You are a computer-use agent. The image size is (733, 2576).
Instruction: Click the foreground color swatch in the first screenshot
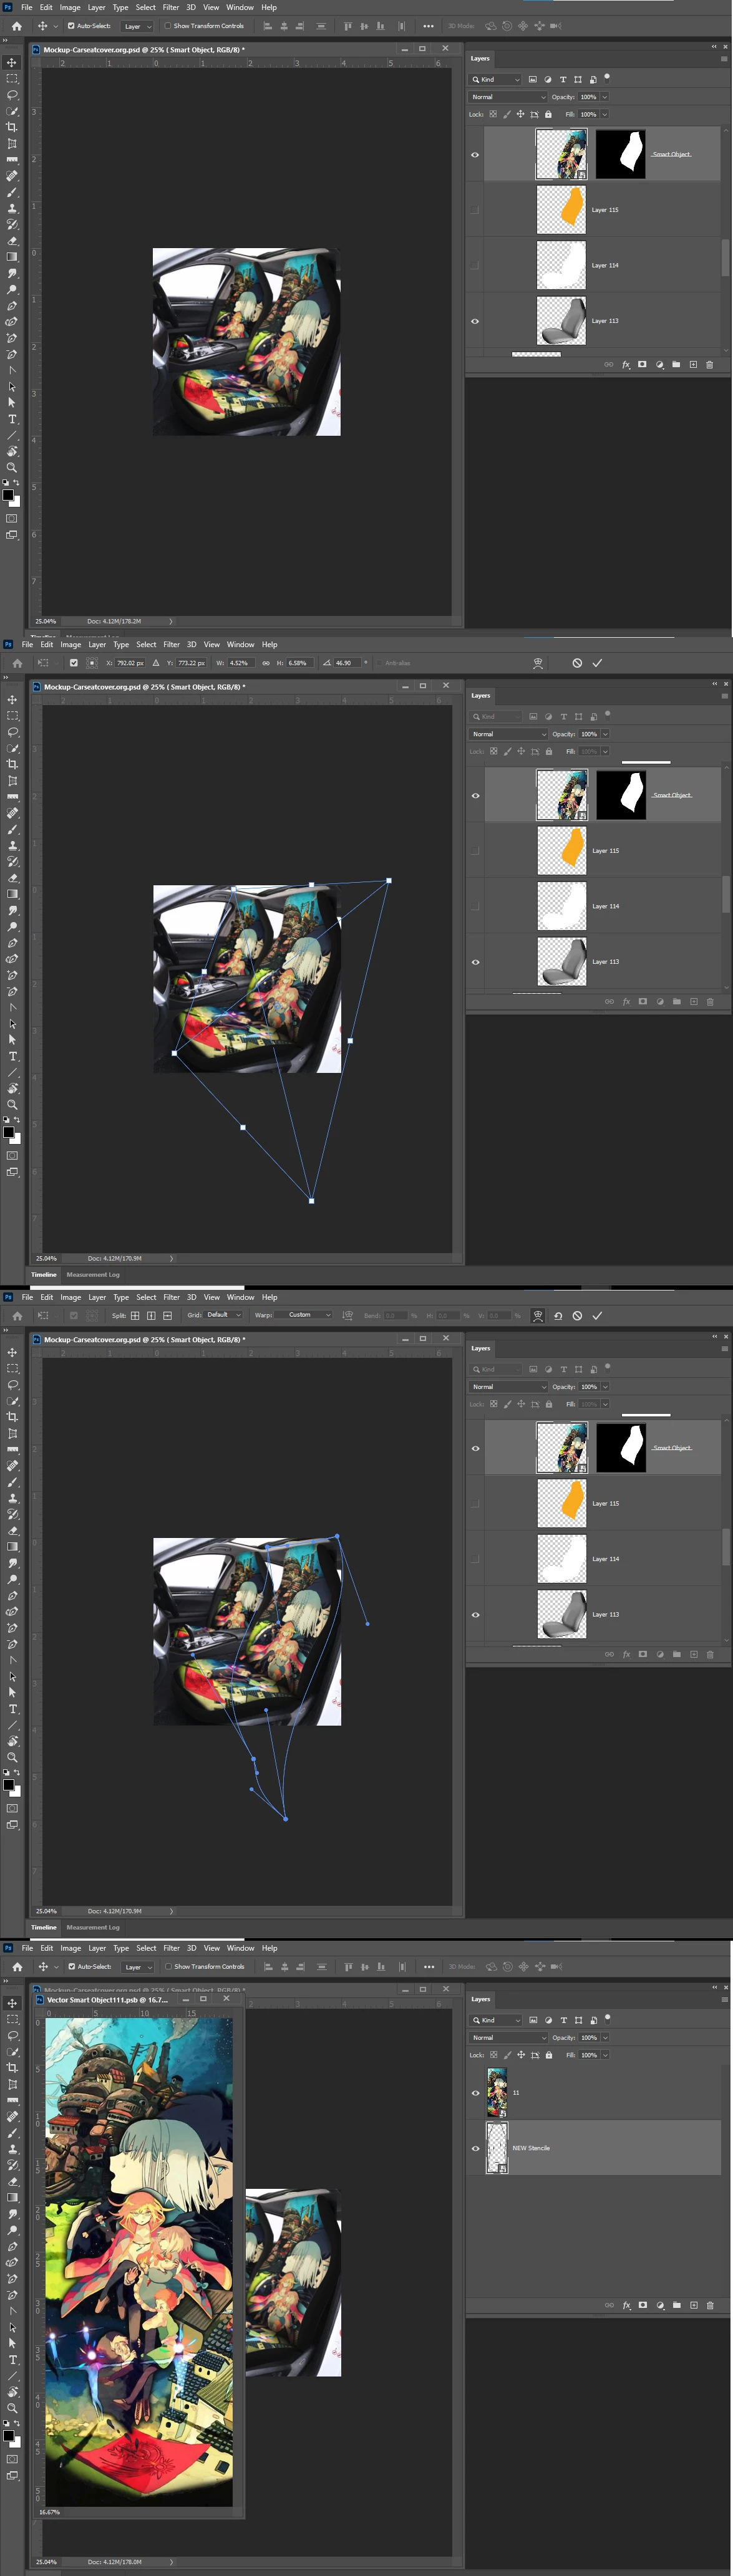[7, 494]
